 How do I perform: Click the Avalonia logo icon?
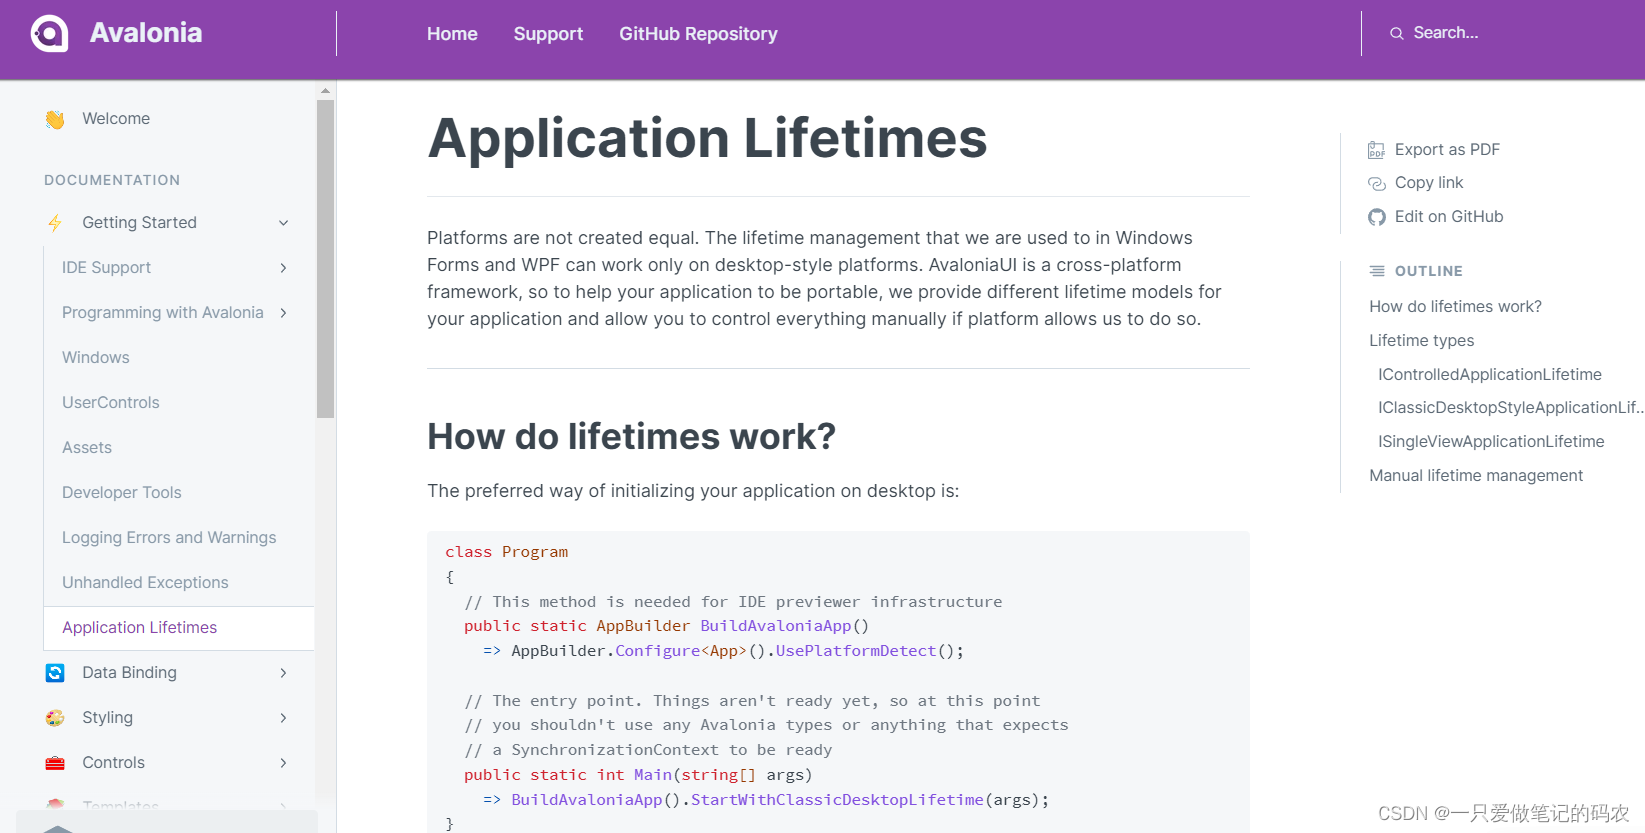[x=49, y=33]
